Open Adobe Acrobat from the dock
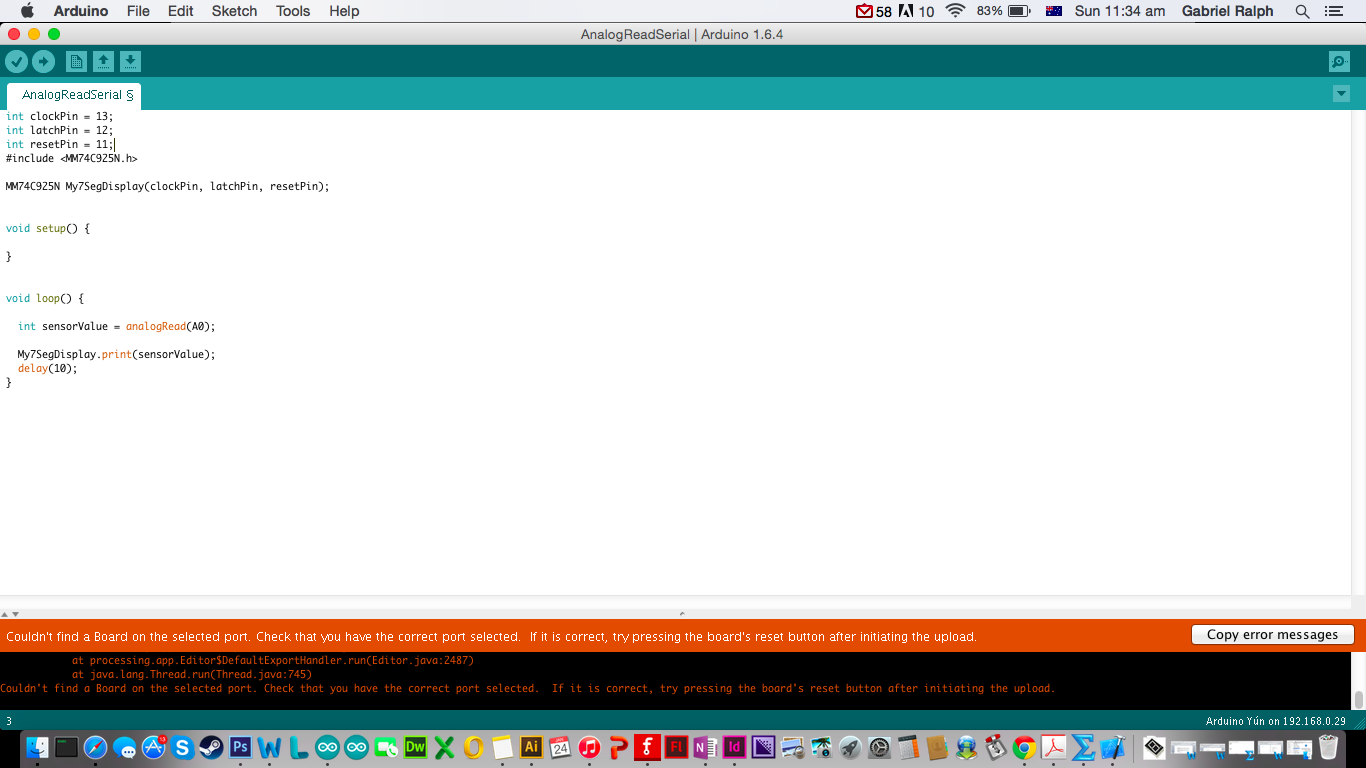Viewport: 1366px width, 768px height. (1053, 747)
